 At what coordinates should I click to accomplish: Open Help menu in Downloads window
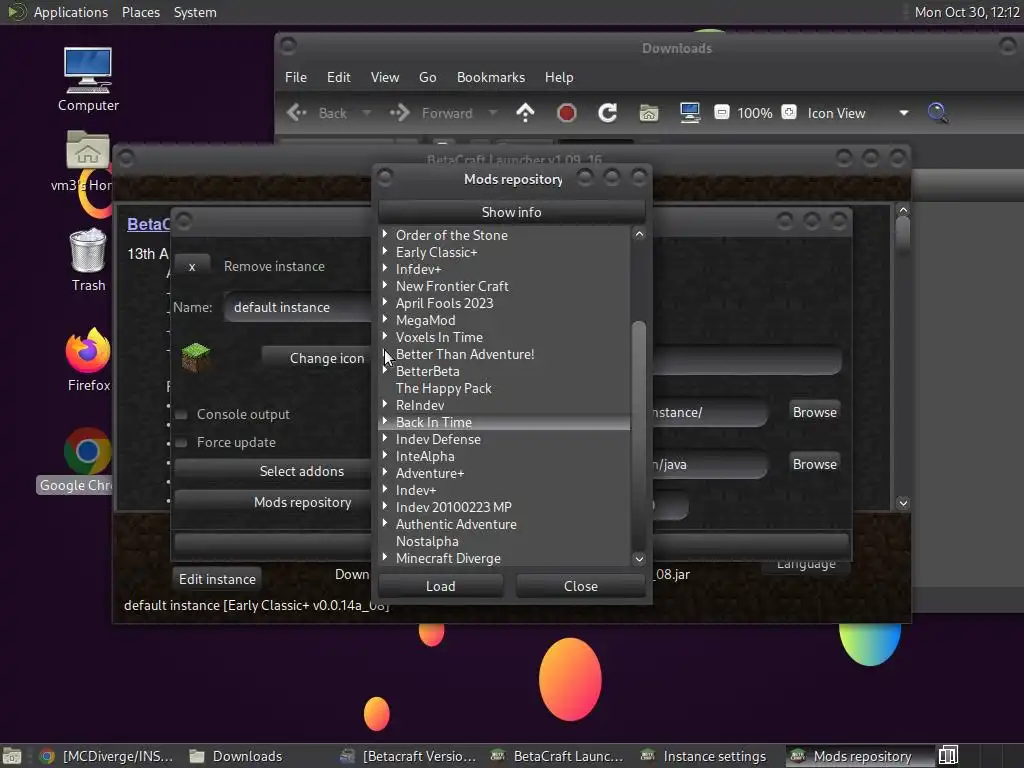pos(559,77)
